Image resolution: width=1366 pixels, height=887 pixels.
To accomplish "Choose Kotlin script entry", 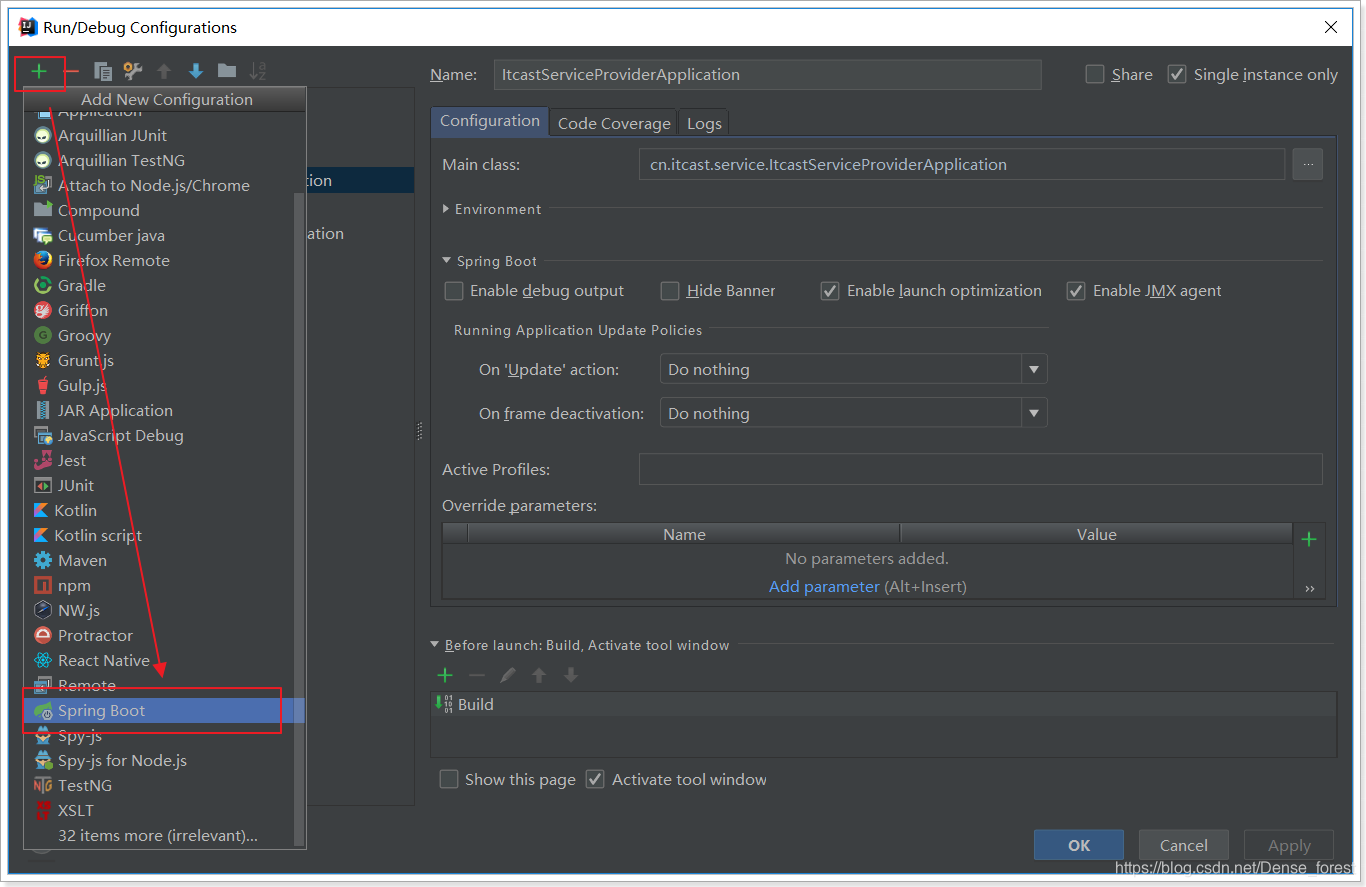I will pyautogui.click(x=159, y=536).
